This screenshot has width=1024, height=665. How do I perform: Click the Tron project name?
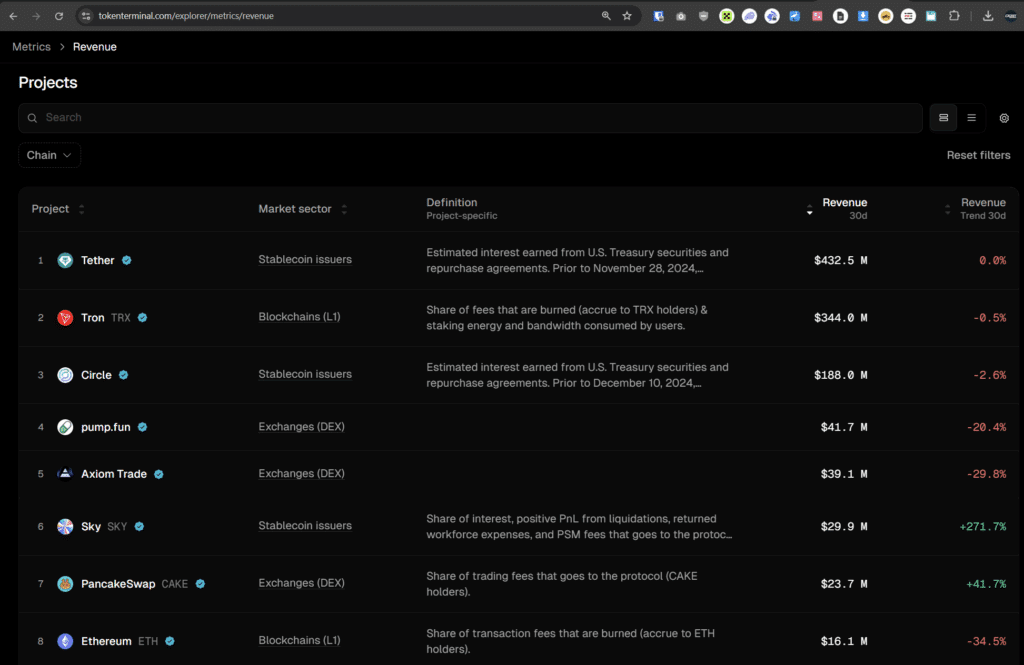pos(93,318)
